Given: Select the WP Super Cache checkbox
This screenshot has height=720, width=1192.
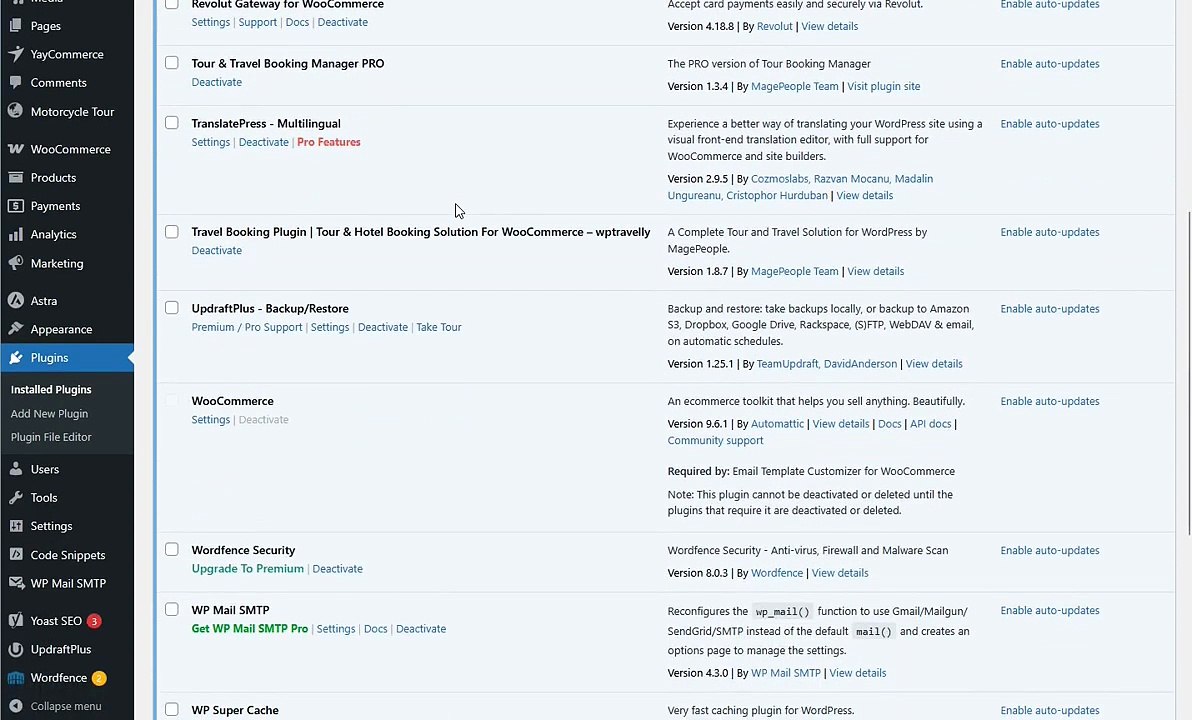Looking at the screenshot, I should click(172, 709).
